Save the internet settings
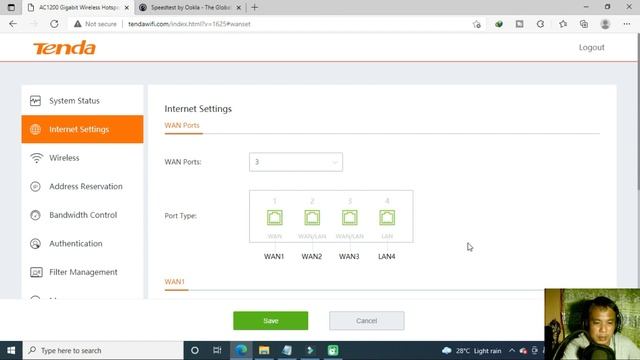The width and height of the screenshot is (640, 360). (271, 321)
